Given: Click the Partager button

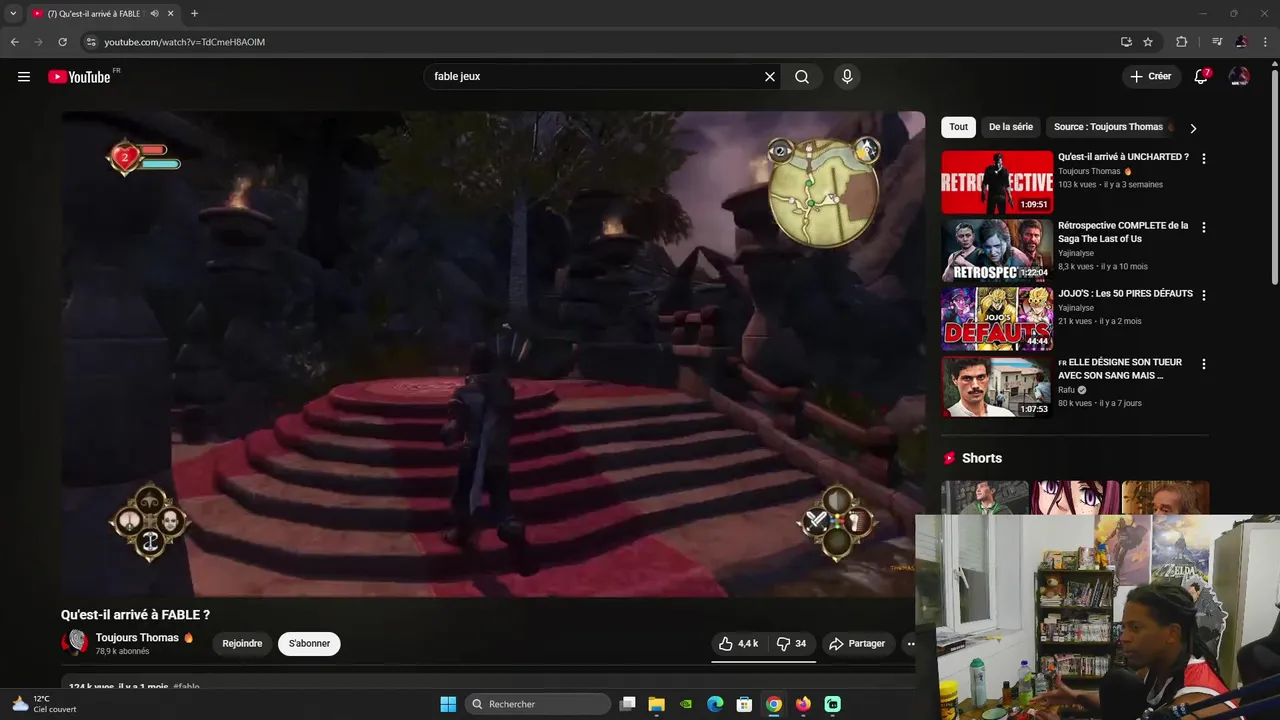Looking at the screenshot, I should pyautogui.click(x=857, y=644).
